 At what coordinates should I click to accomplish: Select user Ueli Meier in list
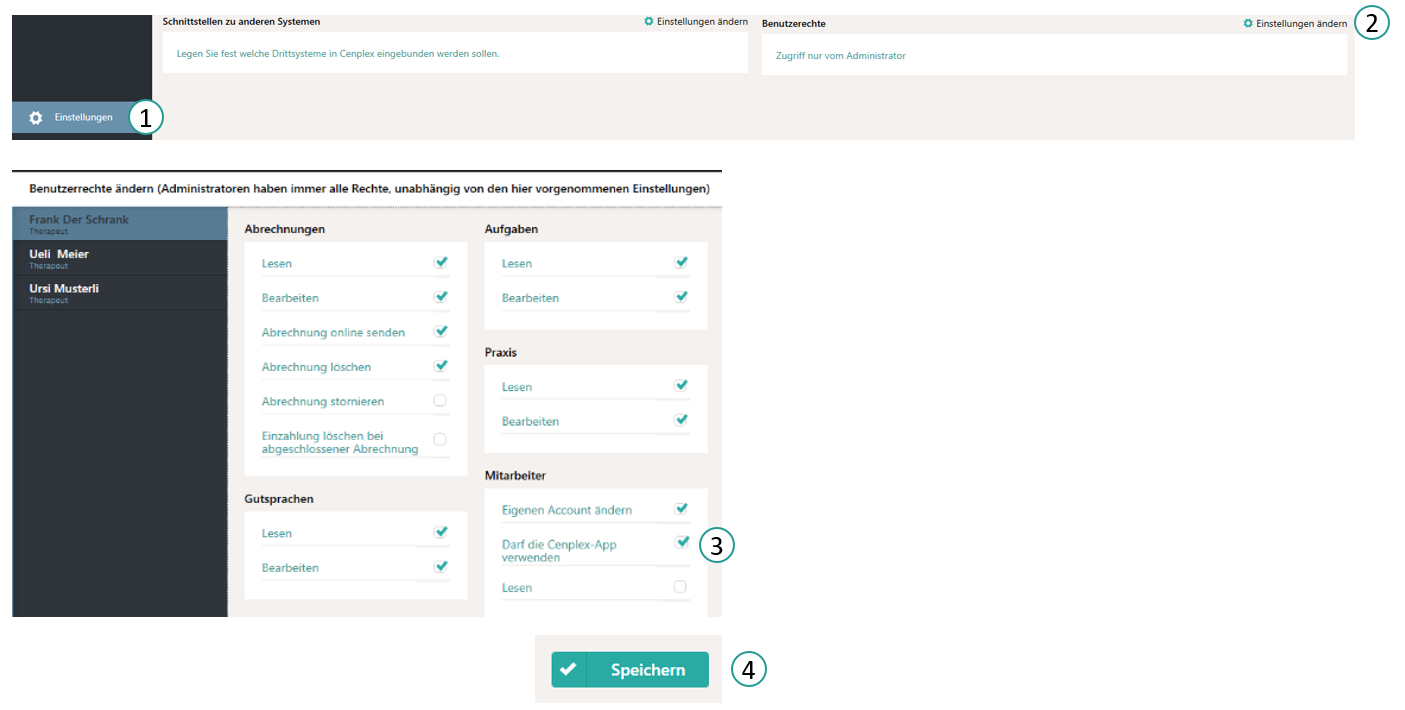pyautogui.click(x=59, y=258)
